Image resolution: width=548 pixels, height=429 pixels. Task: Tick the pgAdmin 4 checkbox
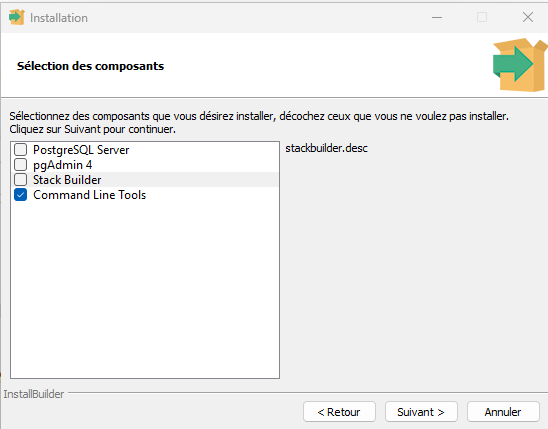pos(20,165)
